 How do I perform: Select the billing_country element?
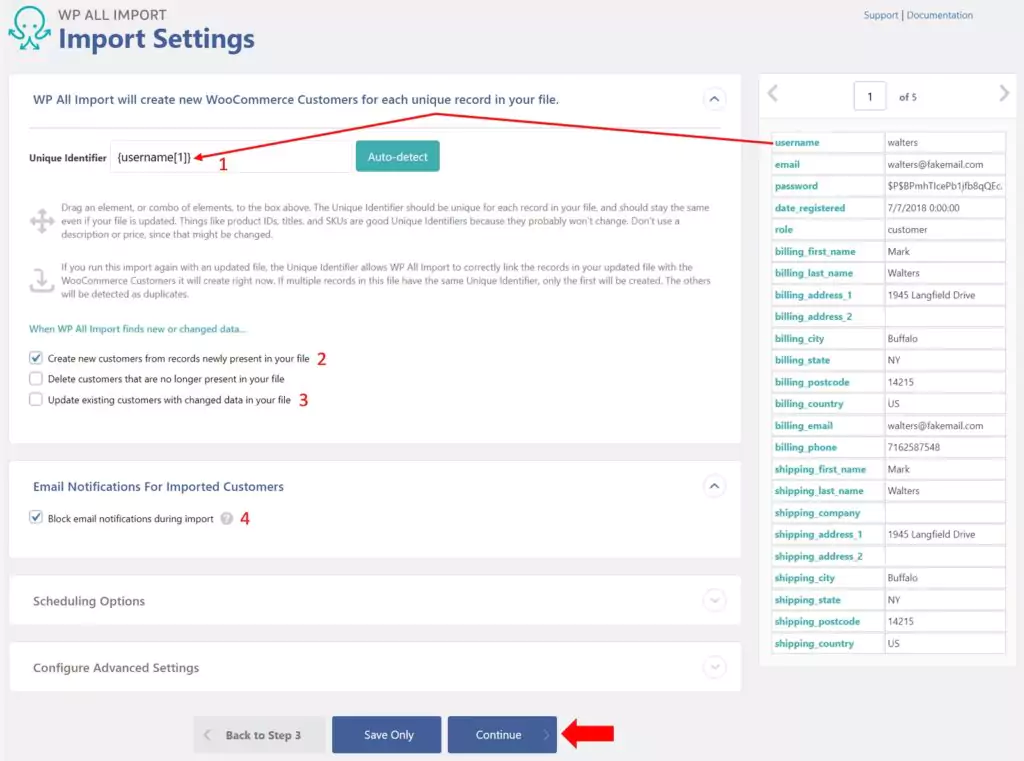click(809, 404)
